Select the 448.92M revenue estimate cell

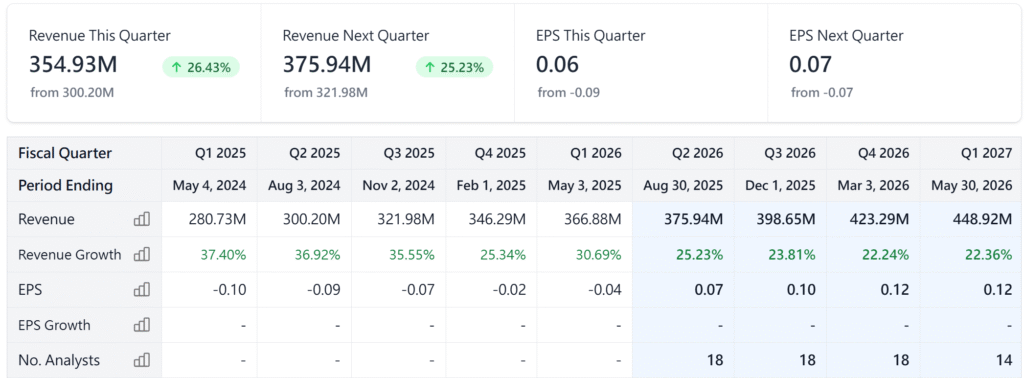pyautogui.click(x=981, y=219)
